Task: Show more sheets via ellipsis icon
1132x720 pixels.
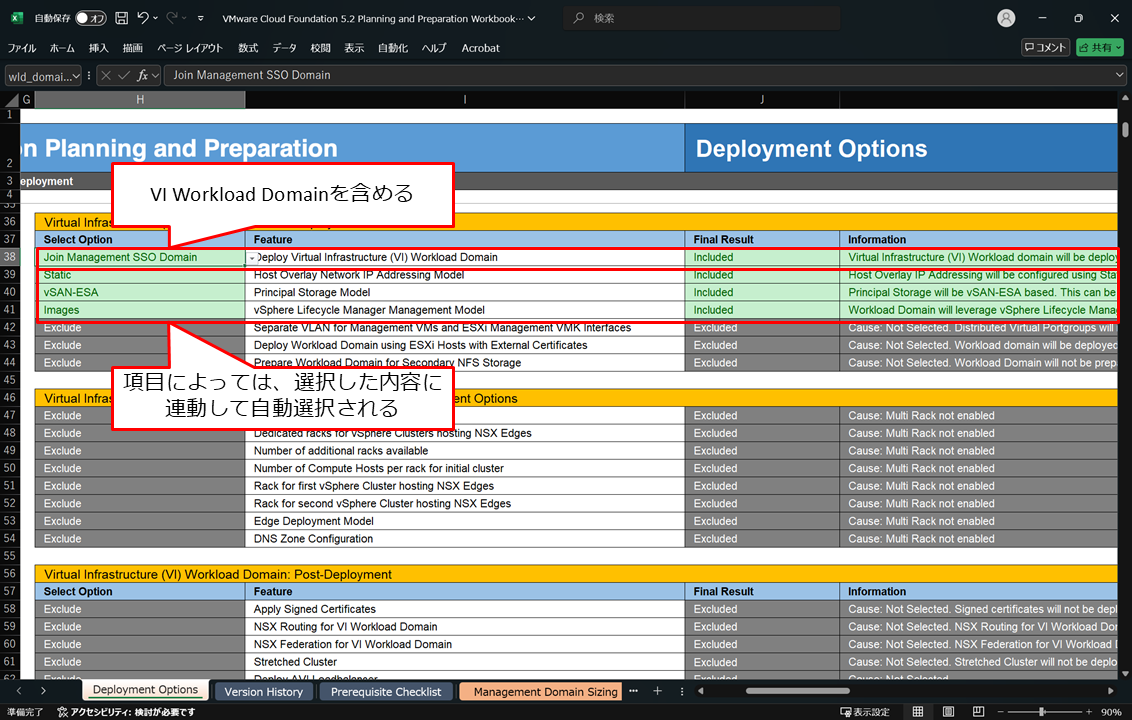Action: click(x=633, y=691)
